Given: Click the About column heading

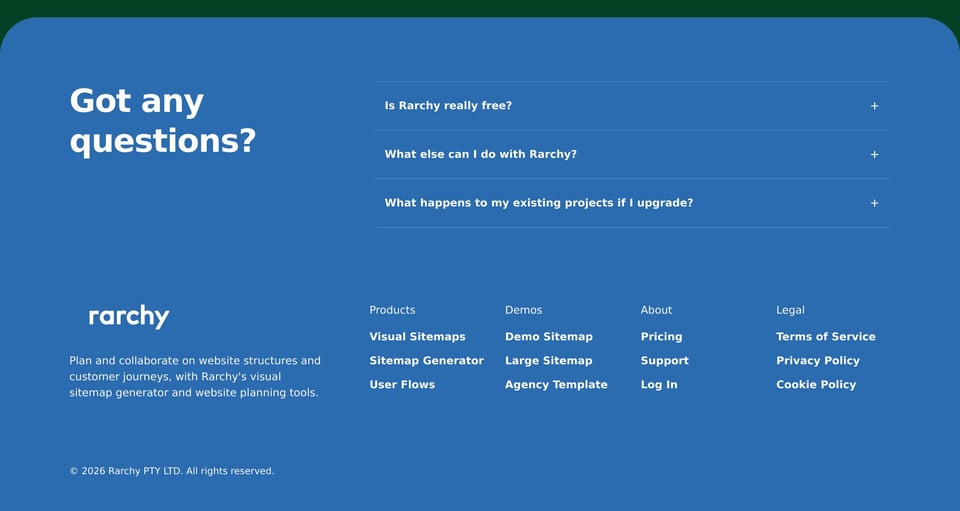Looking at the screenshot, I should (x=656, y=310).
